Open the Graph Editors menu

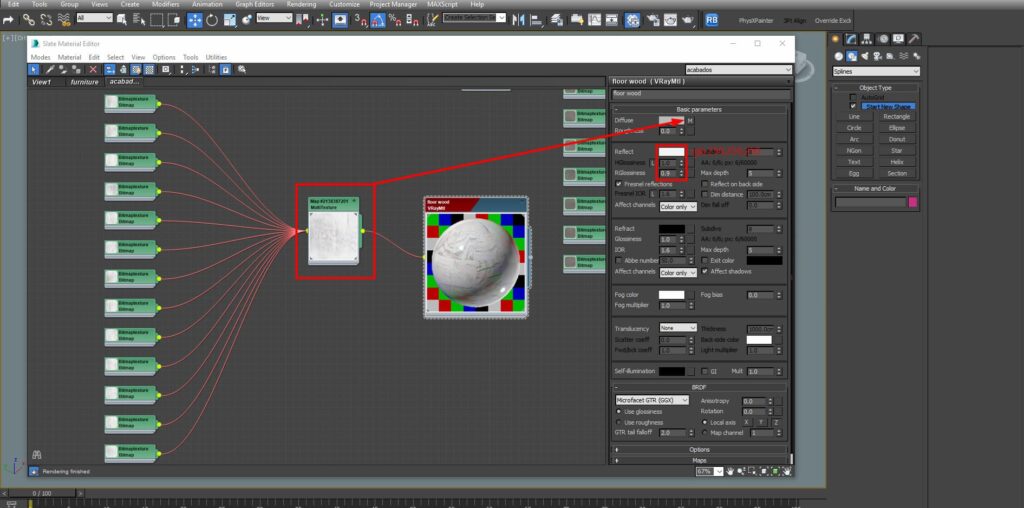point(255,4)
